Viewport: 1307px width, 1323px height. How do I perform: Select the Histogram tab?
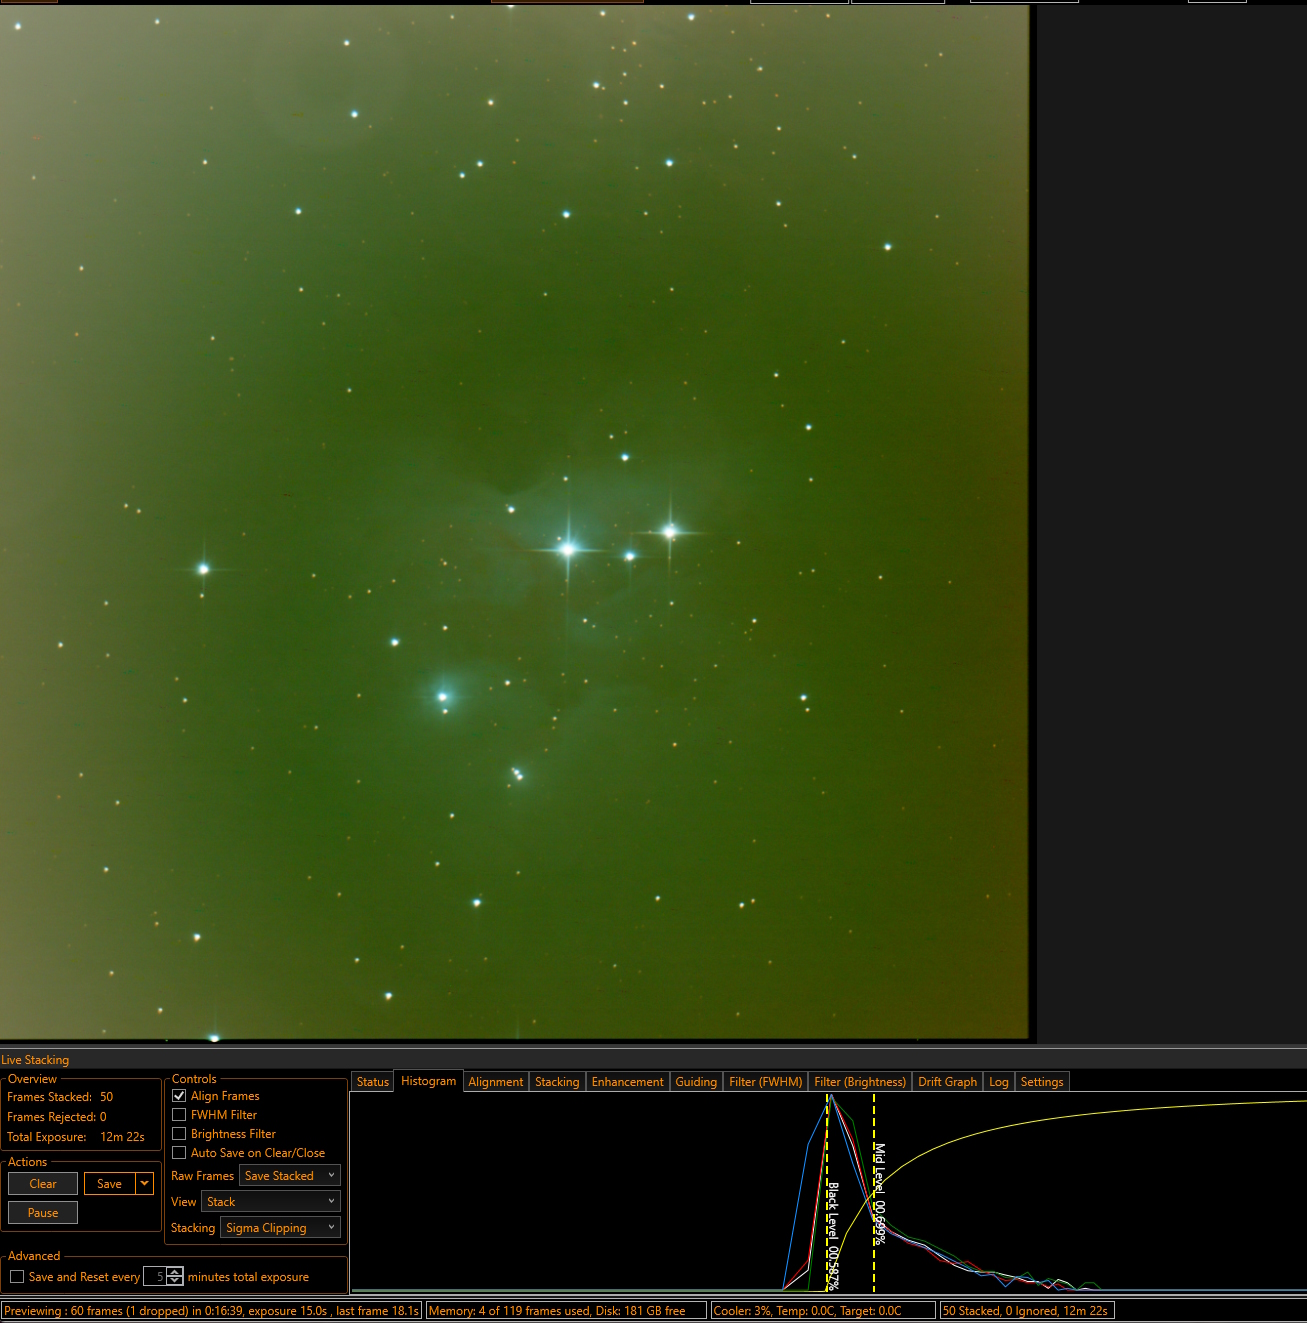[428, 1081]
